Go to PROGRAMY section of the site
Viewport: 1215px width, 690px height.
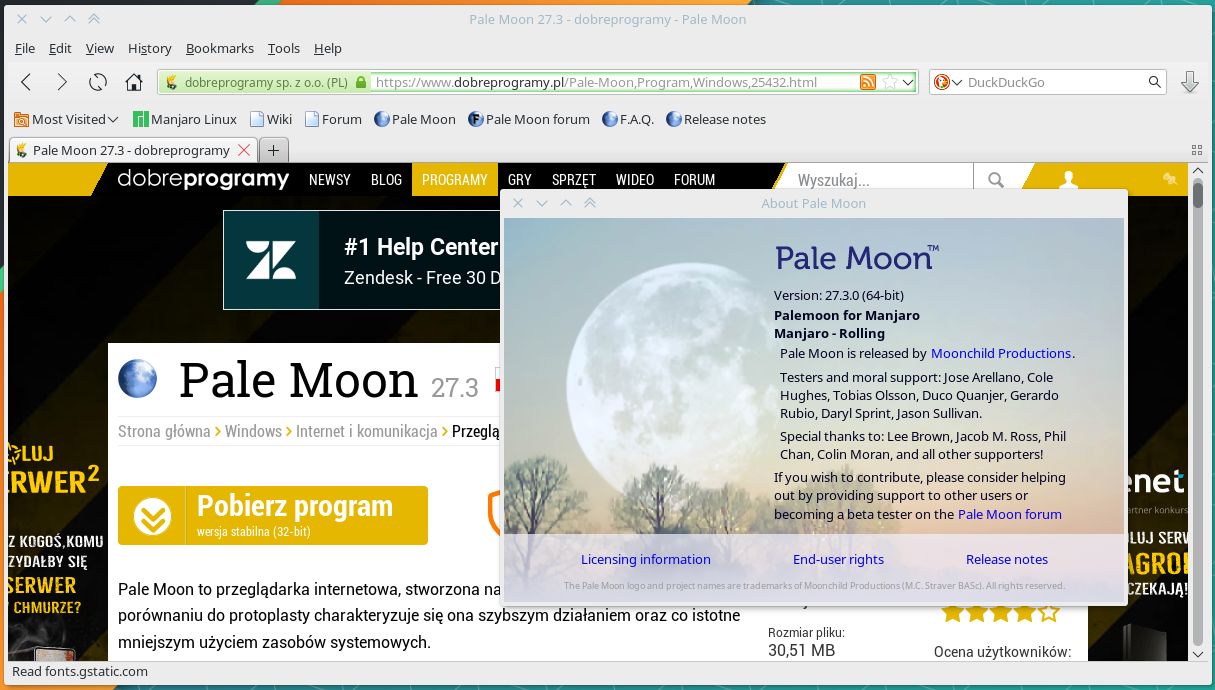tap(455, 180)
